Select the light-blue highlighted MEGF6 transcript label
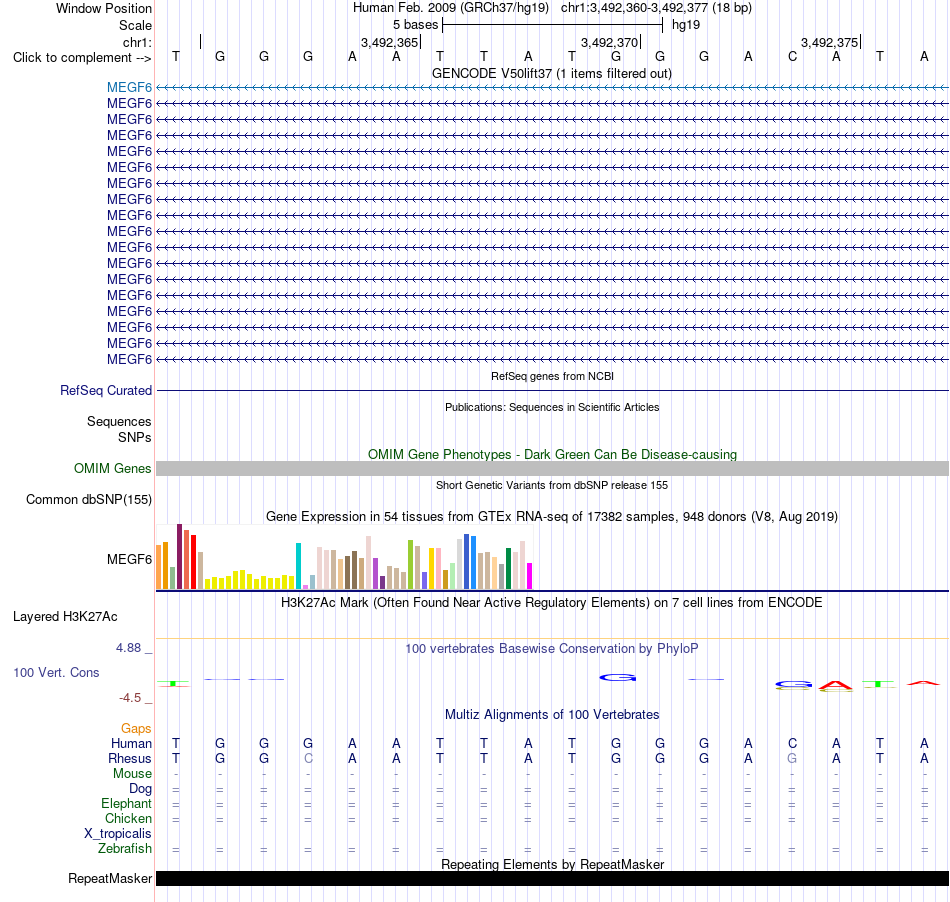The width and height of the screenshot is (950, 902). 129,87
